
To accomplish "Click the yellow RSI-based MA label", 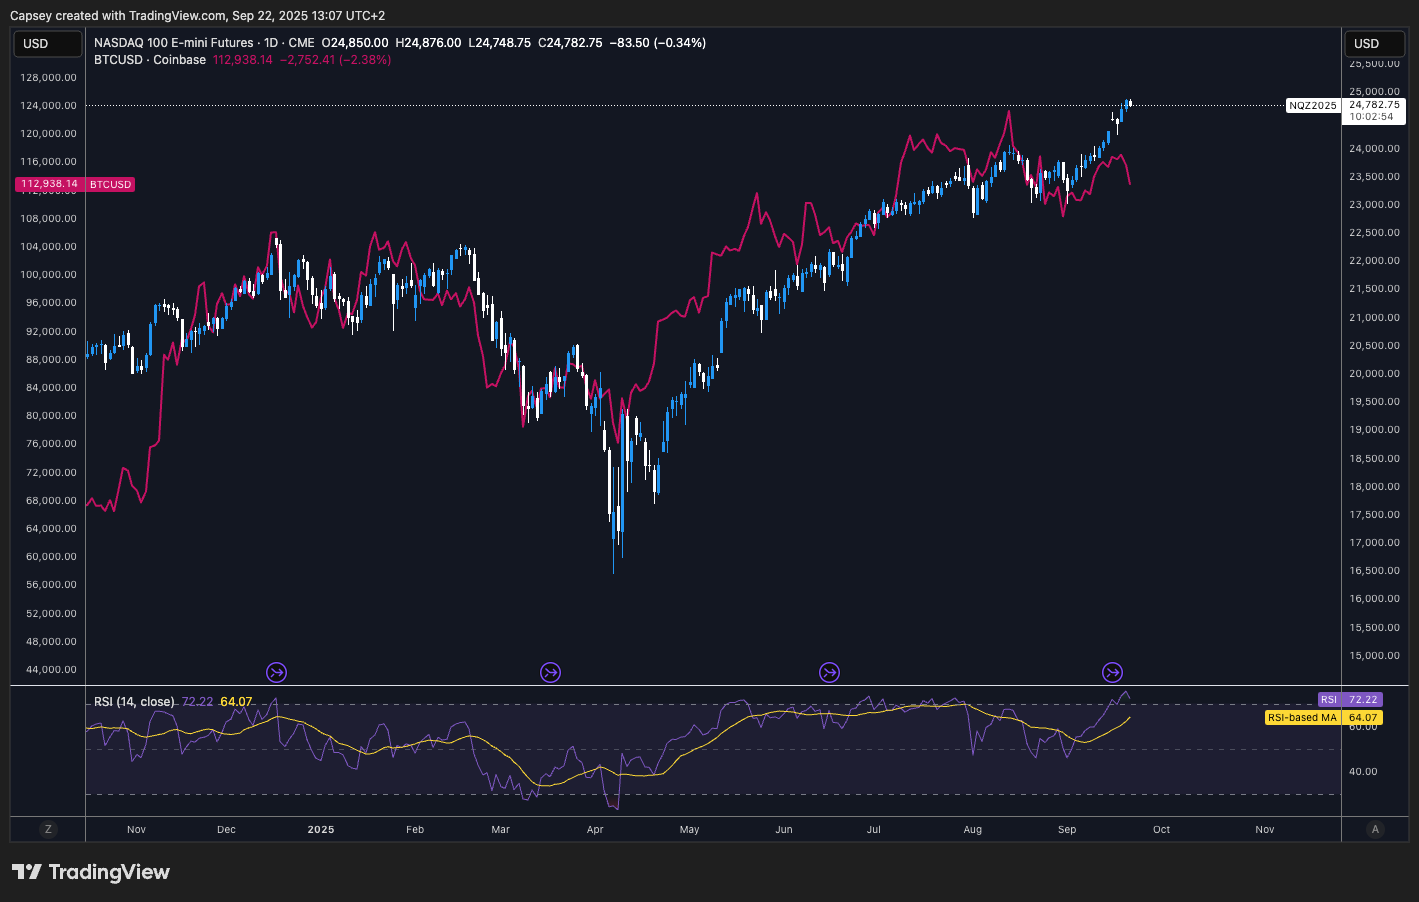I will (1302, 718).
